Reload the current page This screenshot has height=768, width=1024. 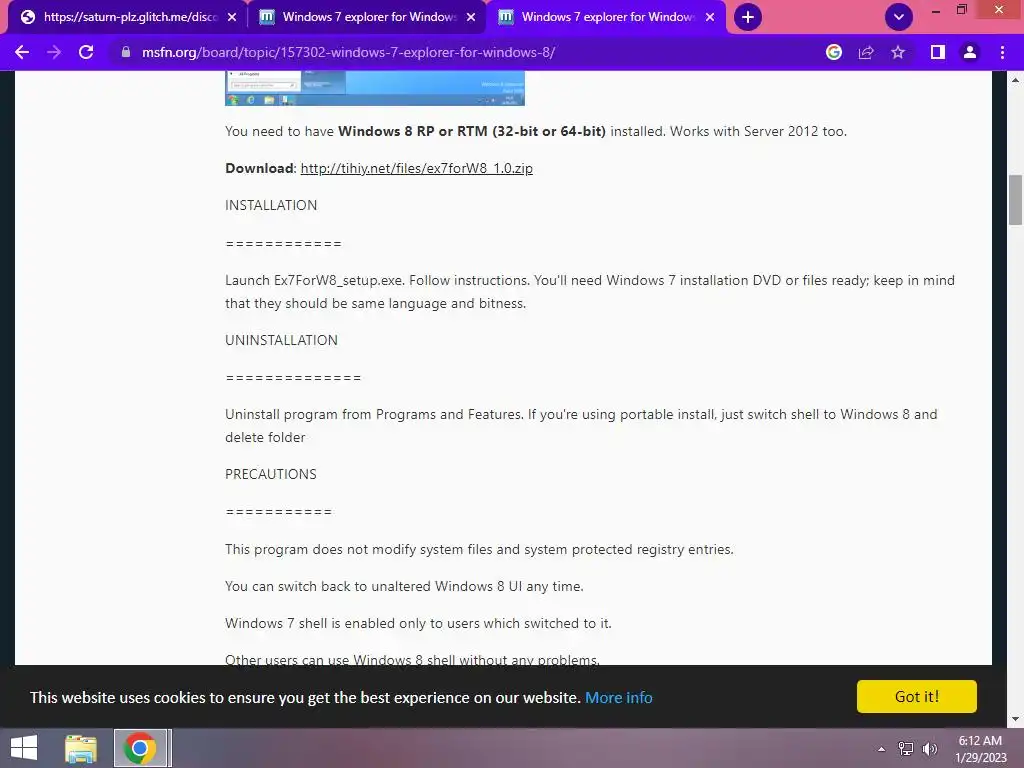click(86, 52)
